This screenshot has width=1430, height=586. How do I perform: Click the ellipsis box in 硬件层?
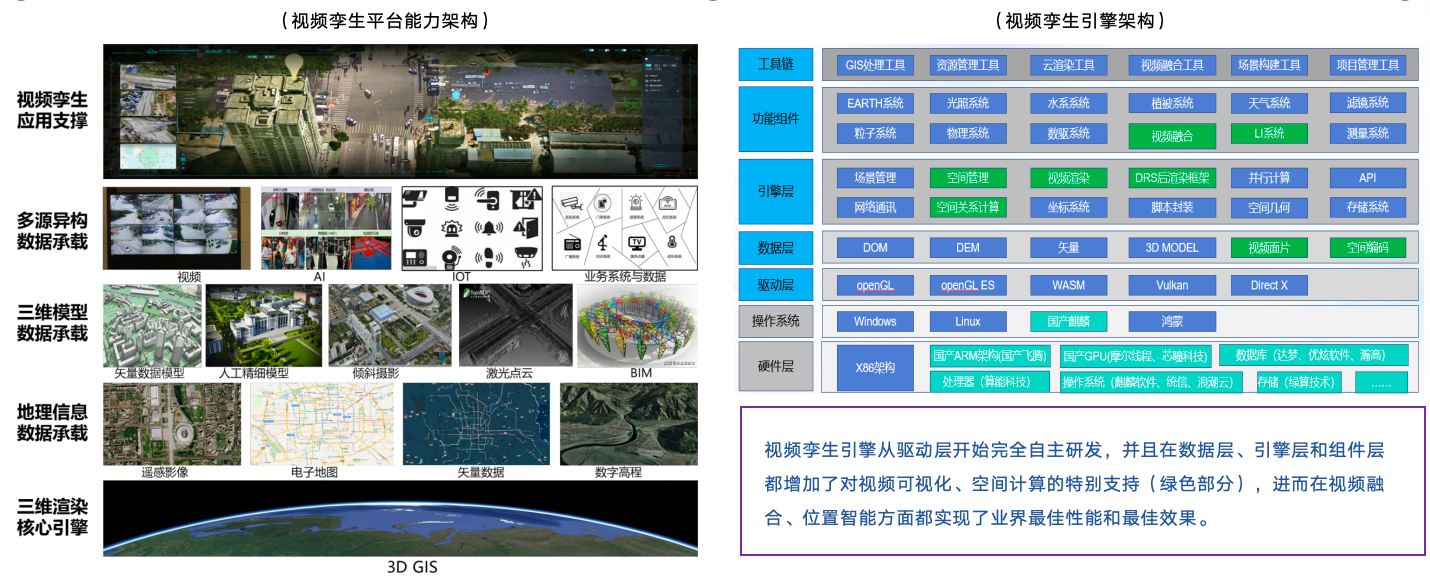tap(1380, 382)
